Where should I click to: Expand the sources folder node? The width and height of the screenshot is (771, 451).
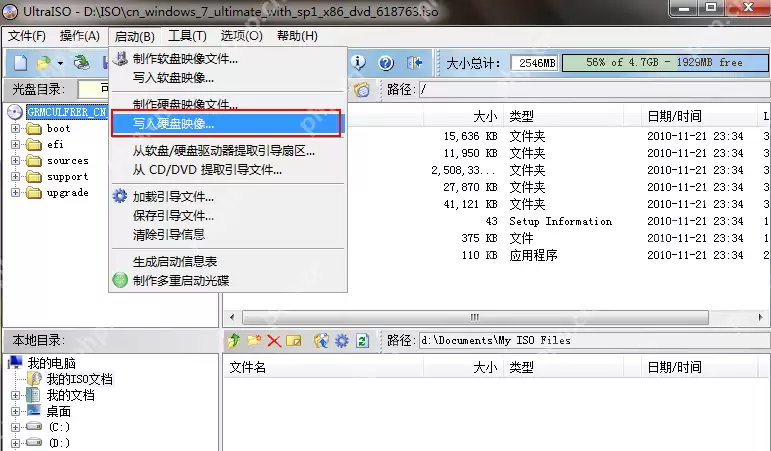tap(15, 160)
